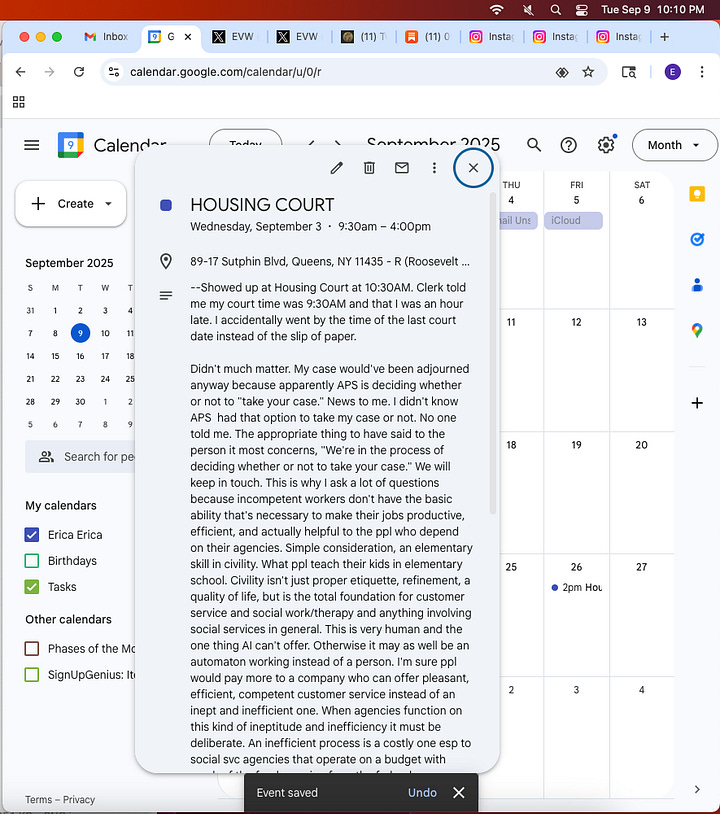
Task: Toggle Birthdays calendar checkbox
Action: pos(32,561)
